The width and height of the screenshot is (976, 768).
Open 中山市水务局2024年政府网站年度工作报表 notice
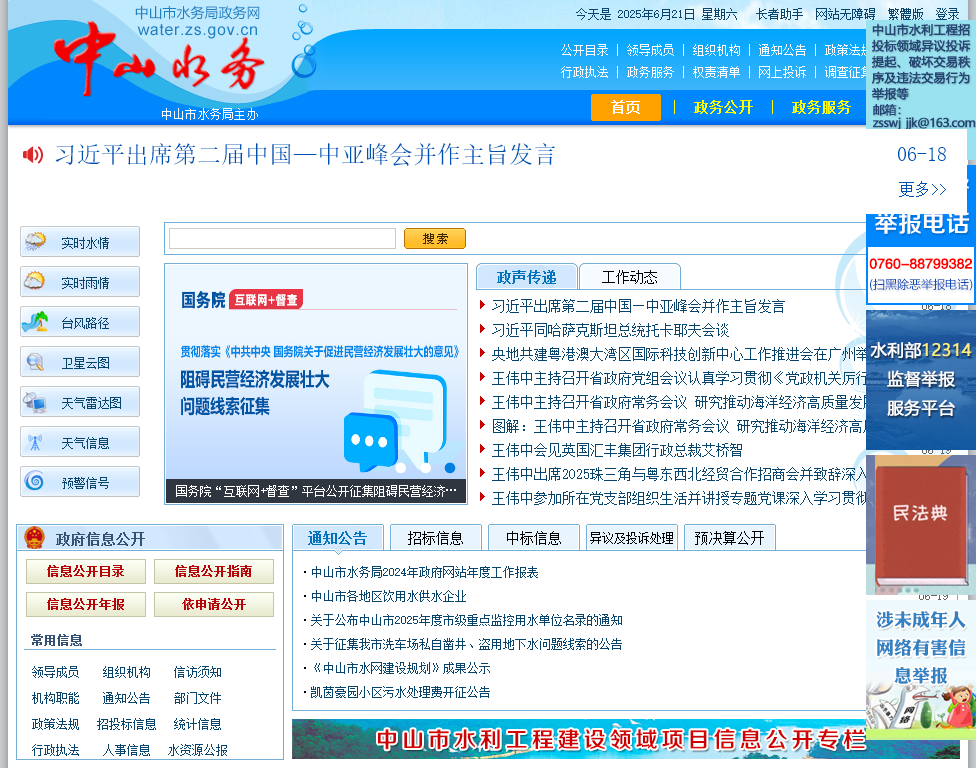coord(425,573)
